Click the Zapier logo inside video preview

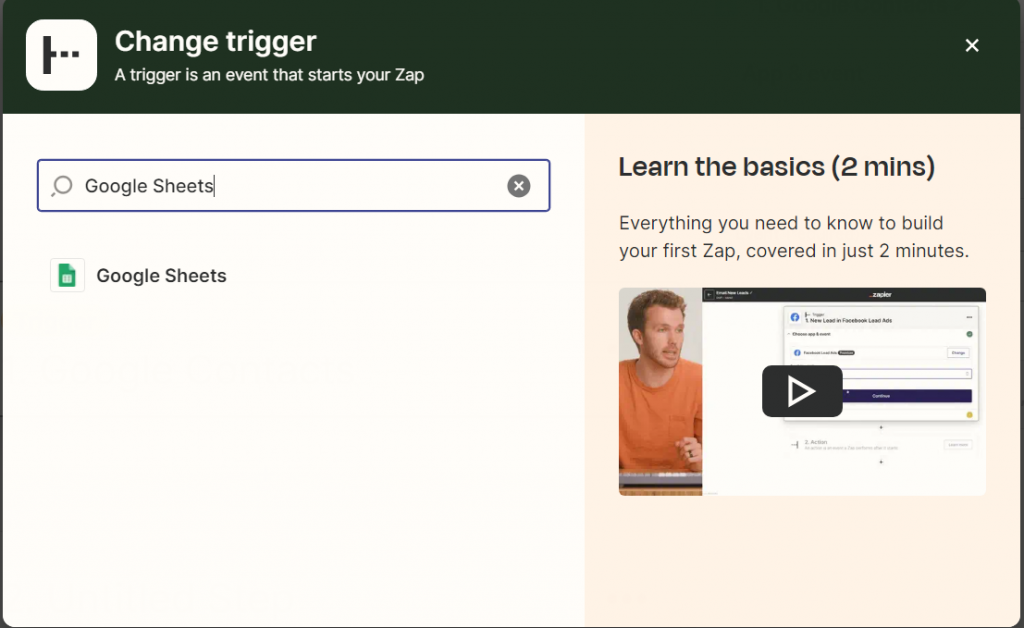[880, 295]
